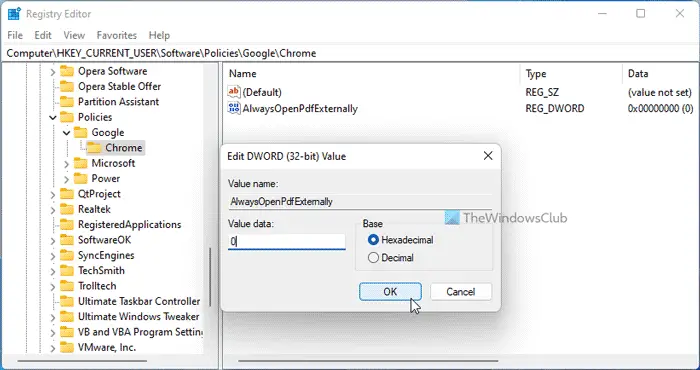
Task: Select the Opera Stable Offer folder icon
Action: tap(67, 87)
